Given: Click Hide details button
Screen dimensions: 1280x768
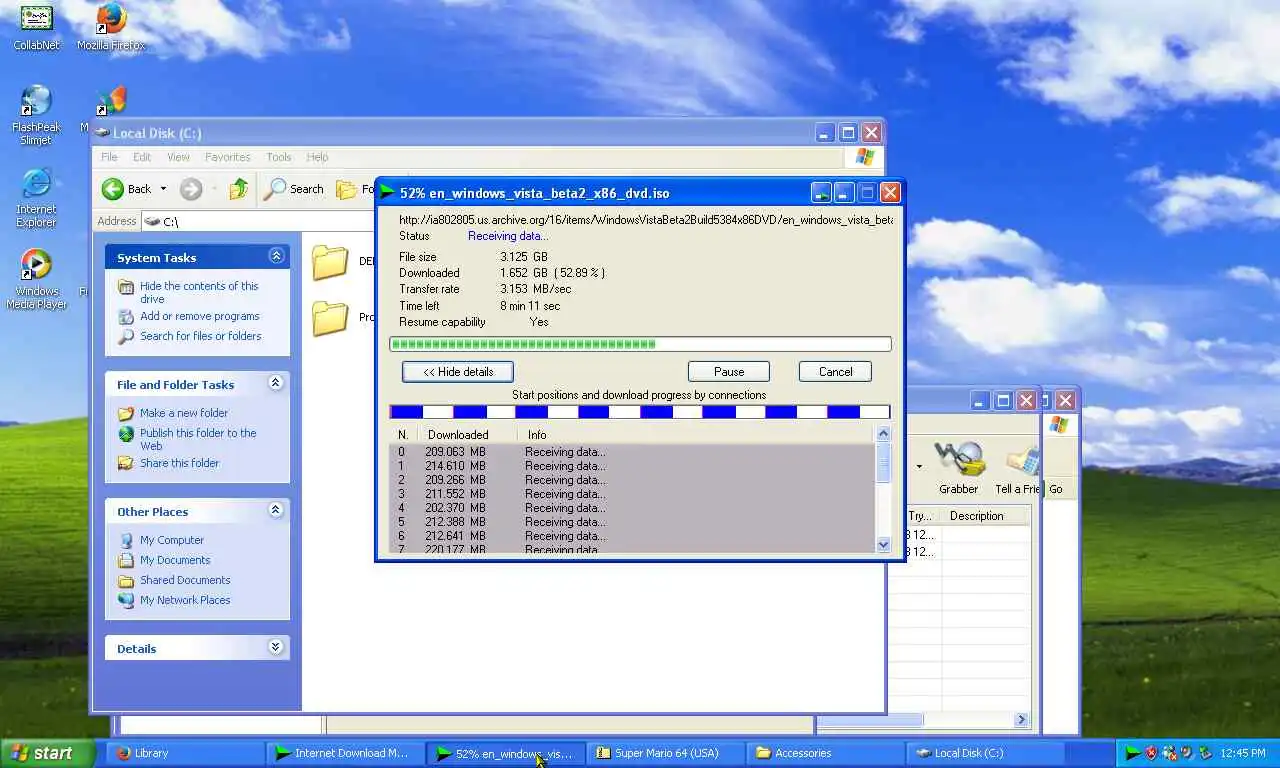Looking at the screenshot, I should click(x=458, y=372).
